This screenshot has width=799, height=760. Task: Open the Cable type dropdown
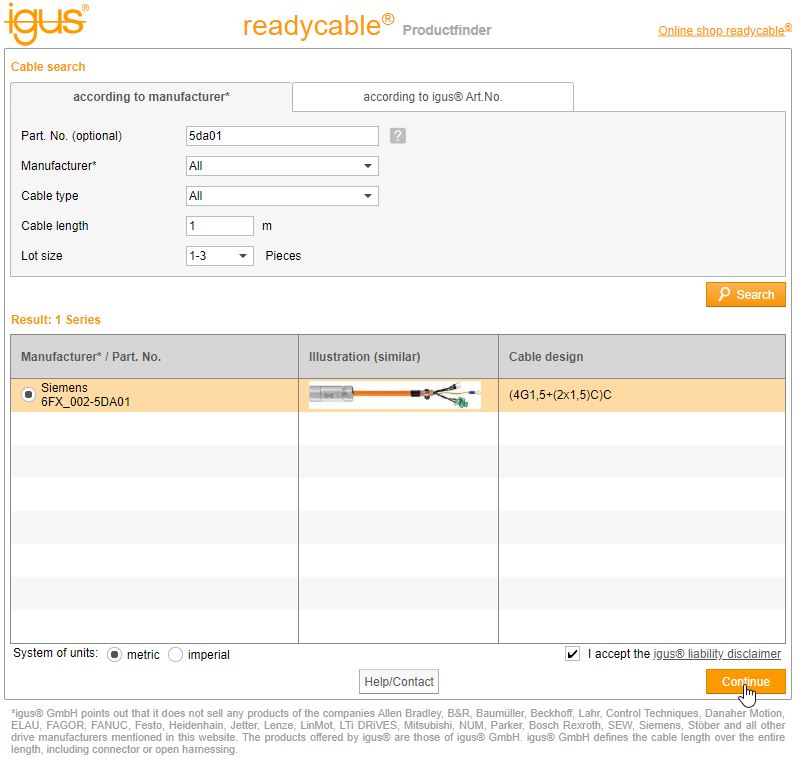(x=282, y=196)
